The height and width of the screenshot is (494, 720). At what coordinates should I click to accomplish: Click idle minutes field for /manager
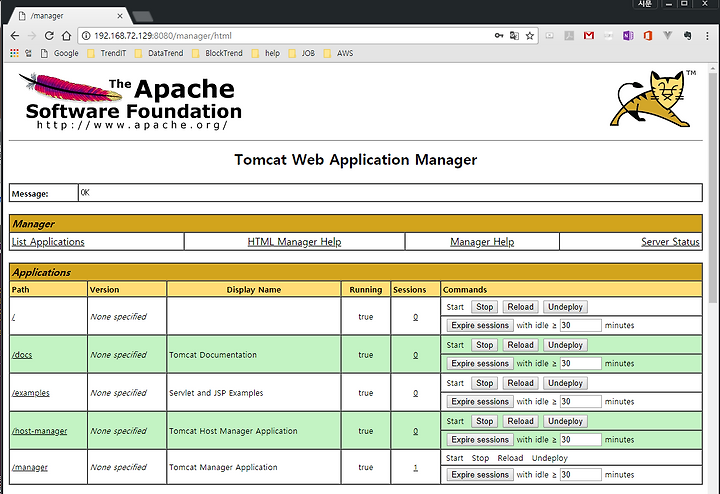coord(580,475)
